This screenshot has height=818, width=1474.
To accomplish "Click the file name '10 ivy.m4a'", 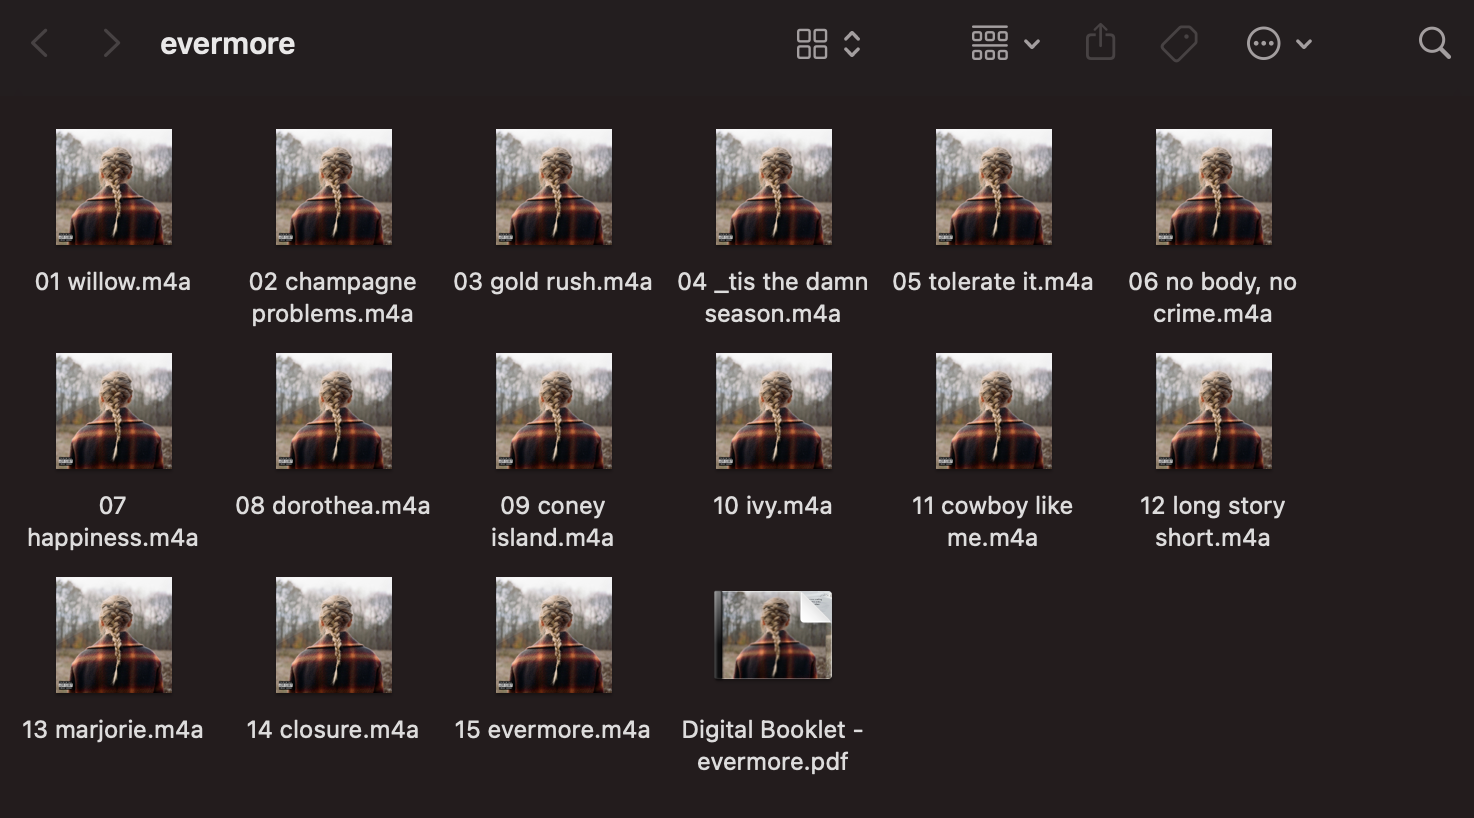I will [x=773, y=506].
